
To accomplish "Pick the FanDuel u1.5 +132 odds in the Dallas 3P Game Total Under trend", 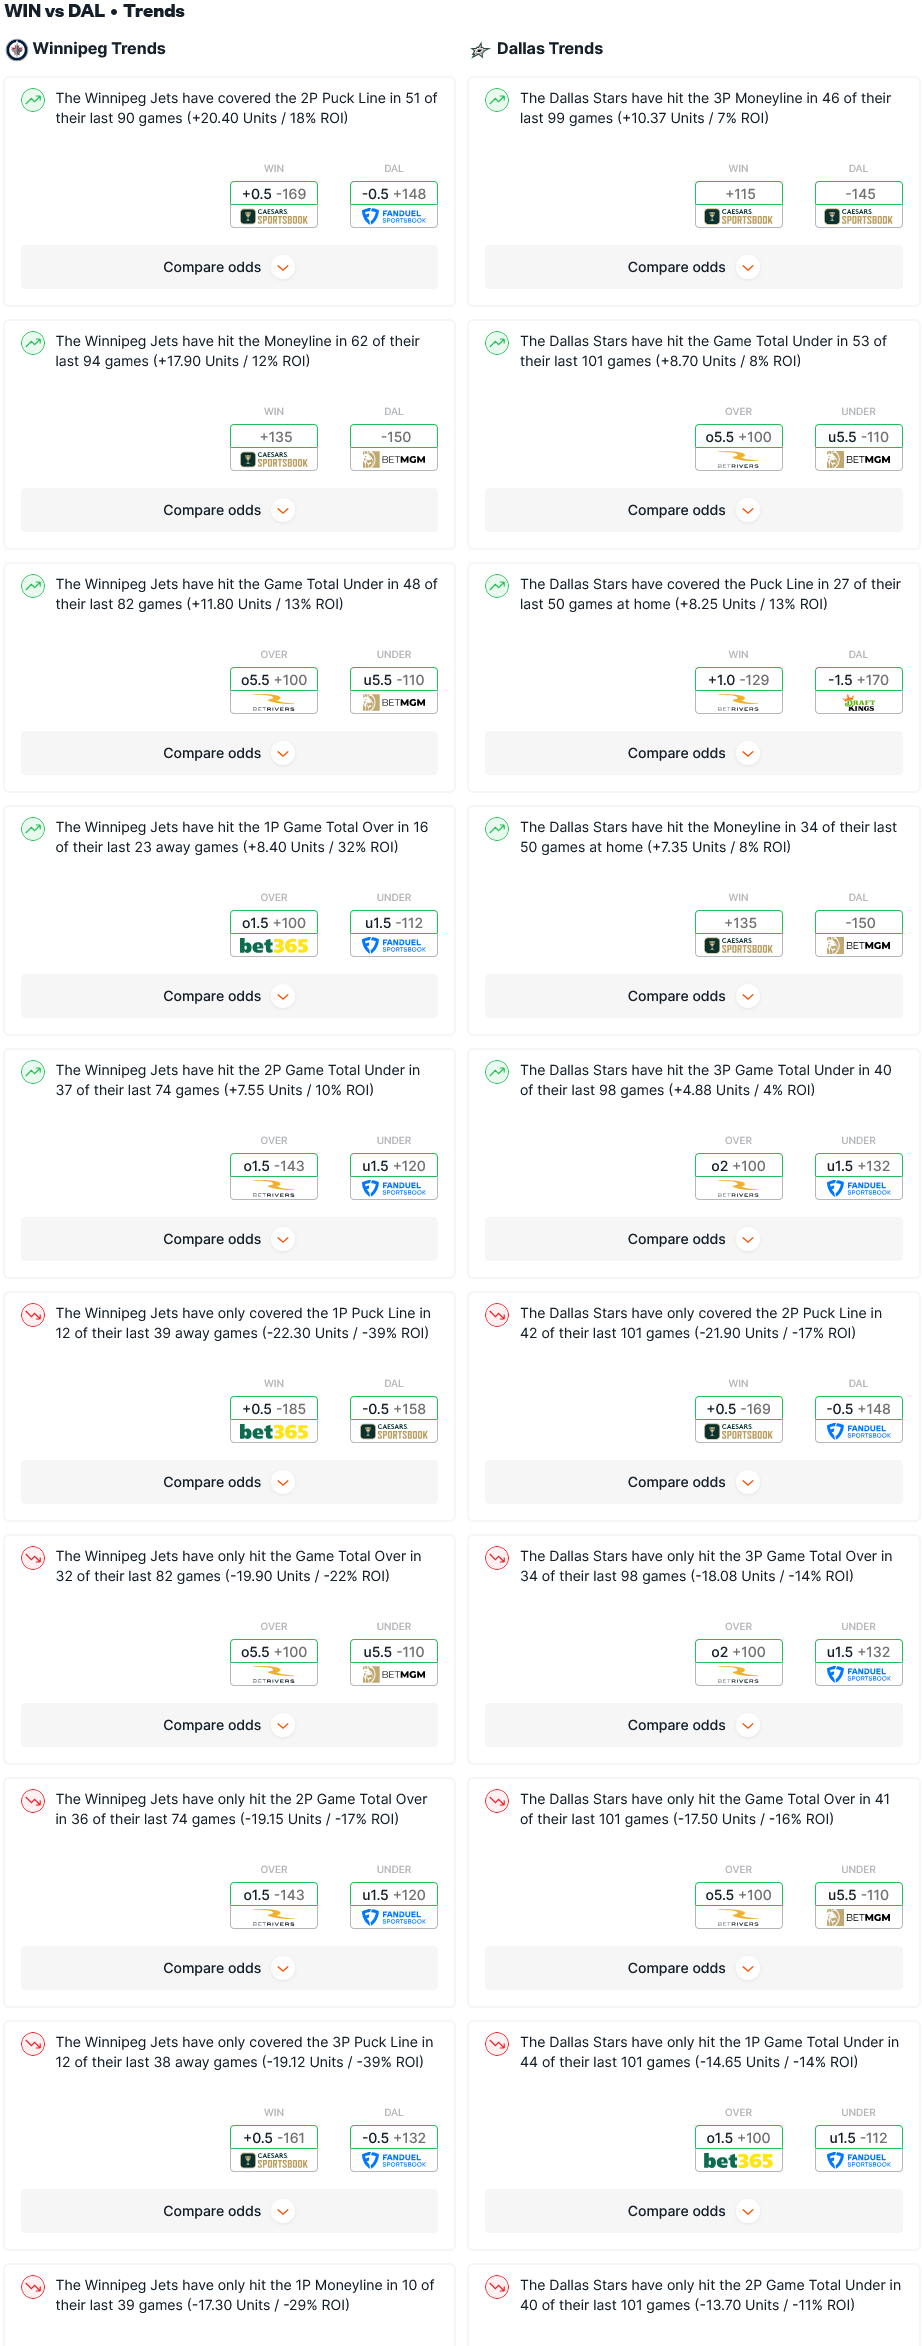I will (858, 1176).
